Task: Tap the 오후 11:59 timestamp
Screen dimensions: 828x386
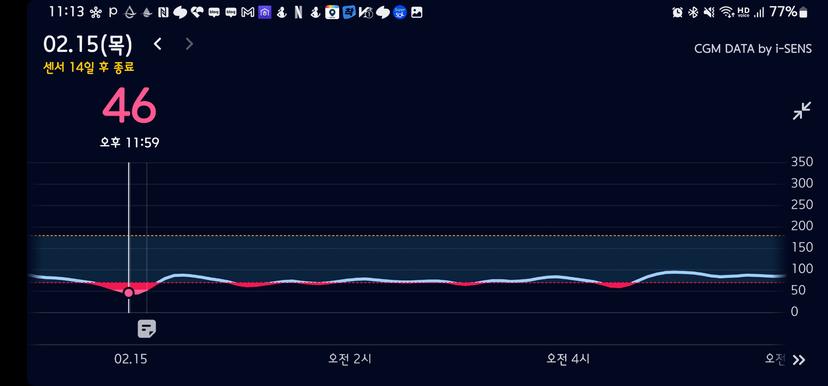Action: (129, 143)
